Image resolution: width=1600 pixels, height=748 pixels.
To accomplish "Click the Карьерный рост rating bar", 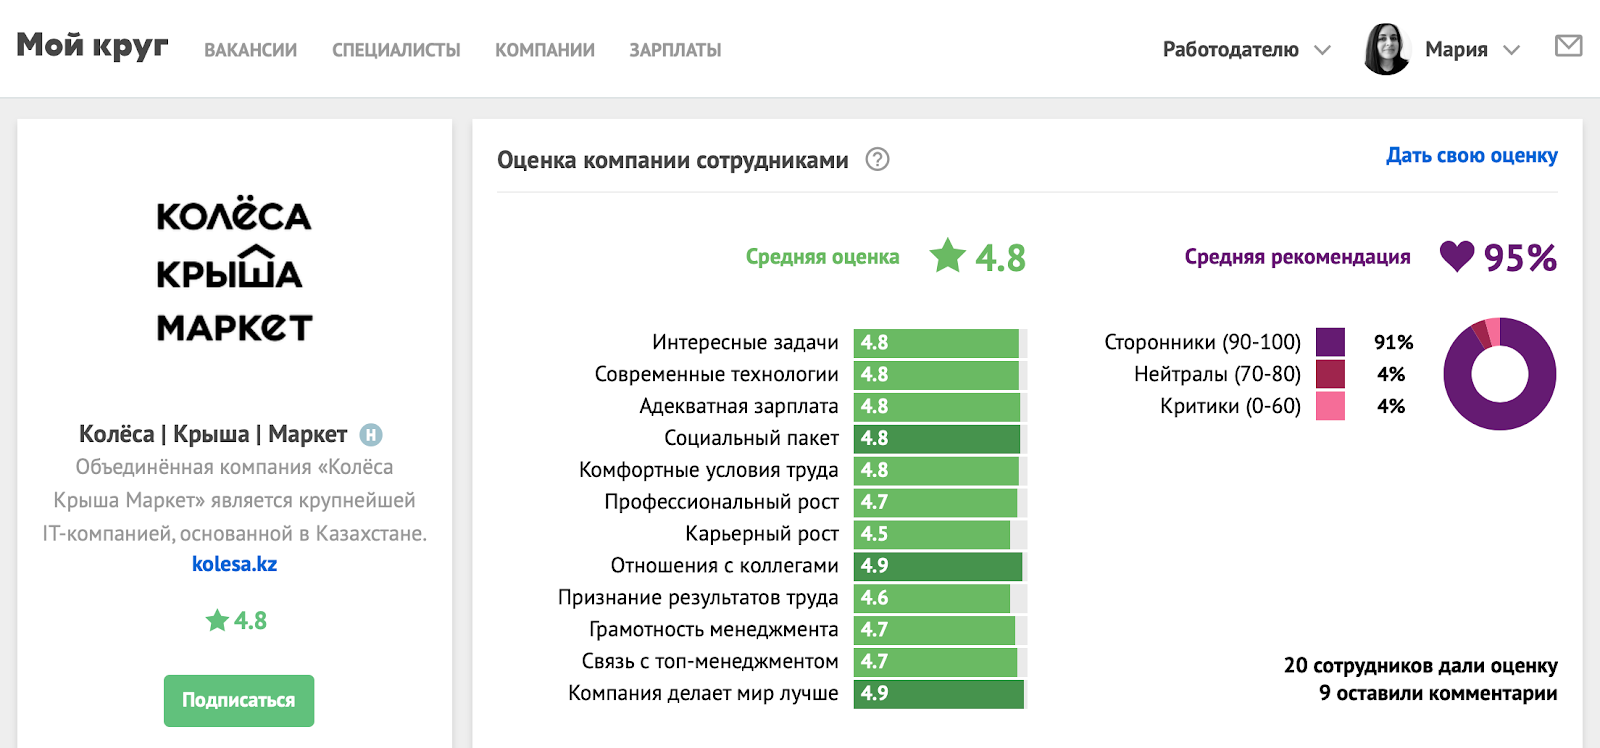I will click(x=940, y=534).
